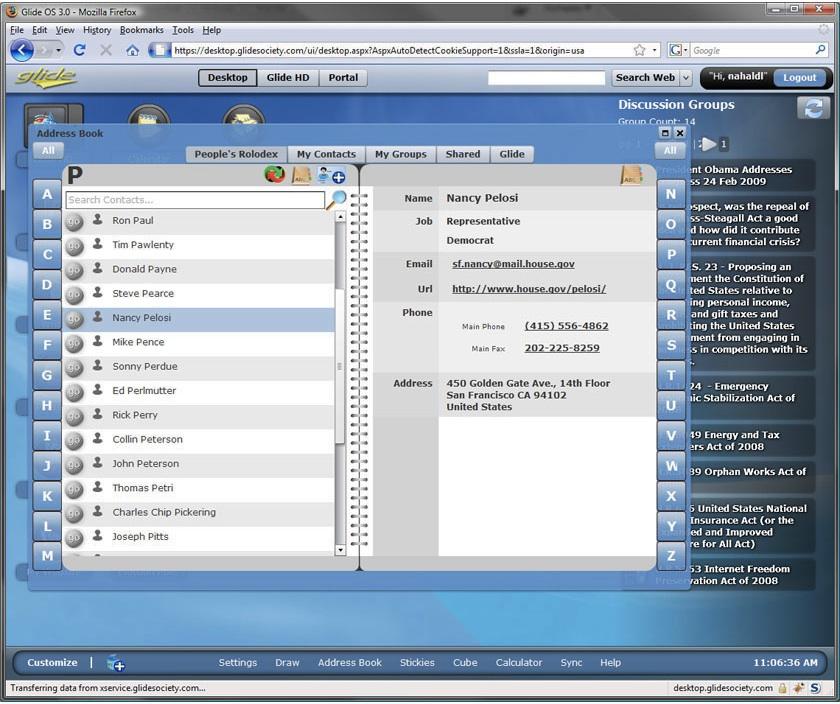The image size is (840, 704).
Task: Click the Firefox reload icon
Action: click(80, 50)
